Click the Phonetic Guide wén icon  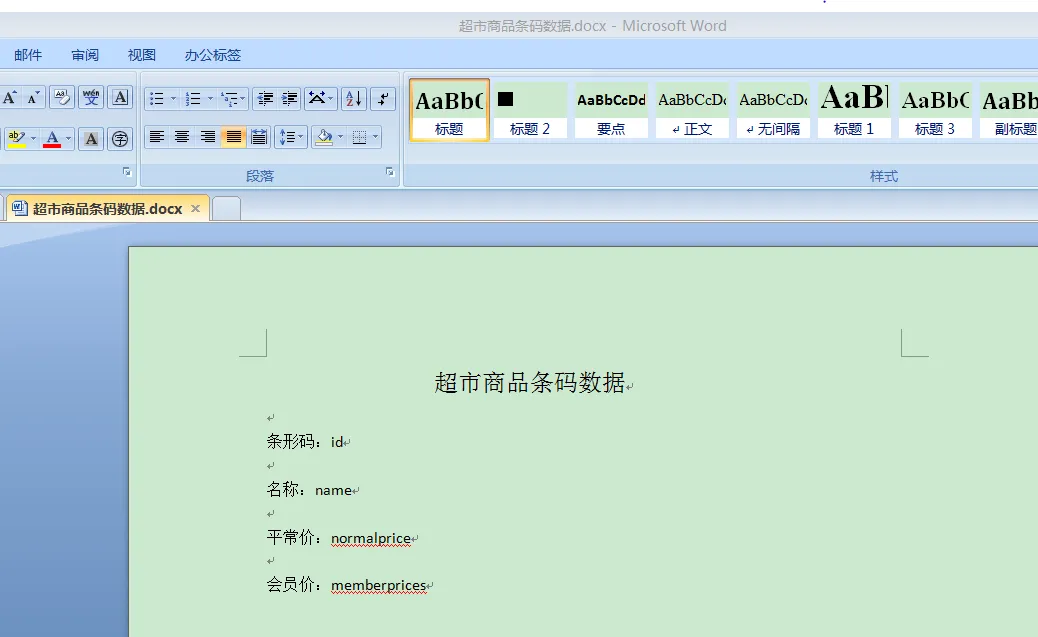point(91,98)
